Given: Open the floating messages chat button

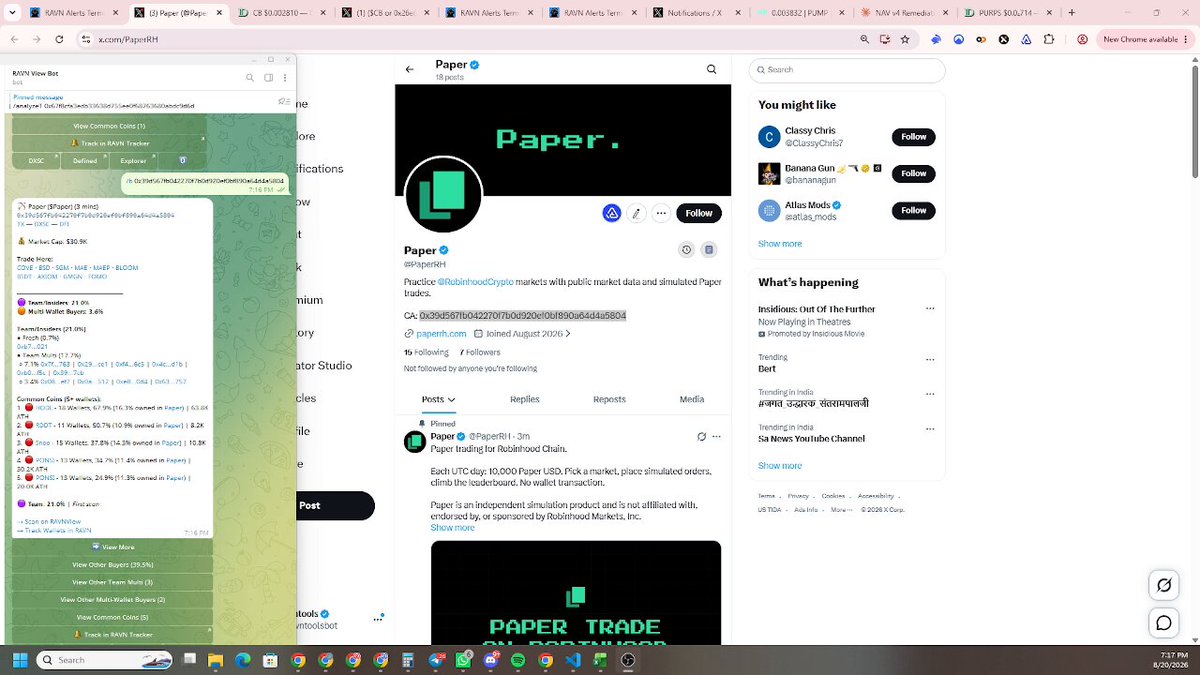Looking at the screenshot, I should (x=1164, y=623).
